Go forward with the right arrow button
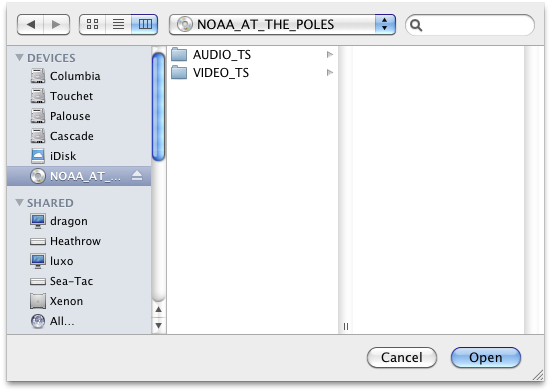The height and width of the screenshot is (392, 551). tap(57, 25)
